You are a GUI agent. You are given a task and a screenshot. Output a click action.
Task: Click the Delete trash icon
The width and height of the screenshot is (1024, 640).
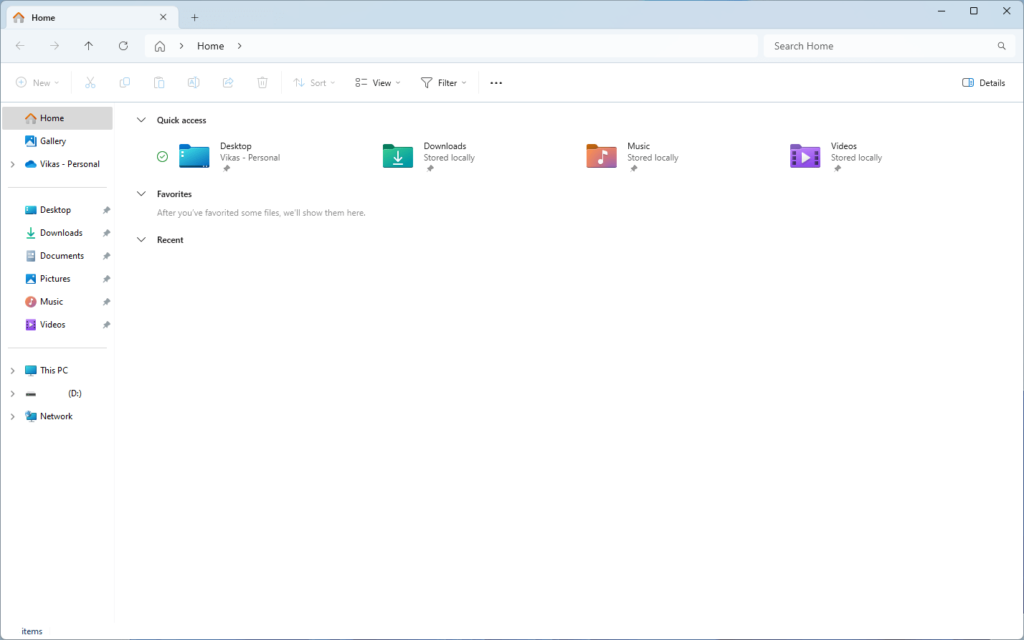pyautogui.click(x=263, y=83)
